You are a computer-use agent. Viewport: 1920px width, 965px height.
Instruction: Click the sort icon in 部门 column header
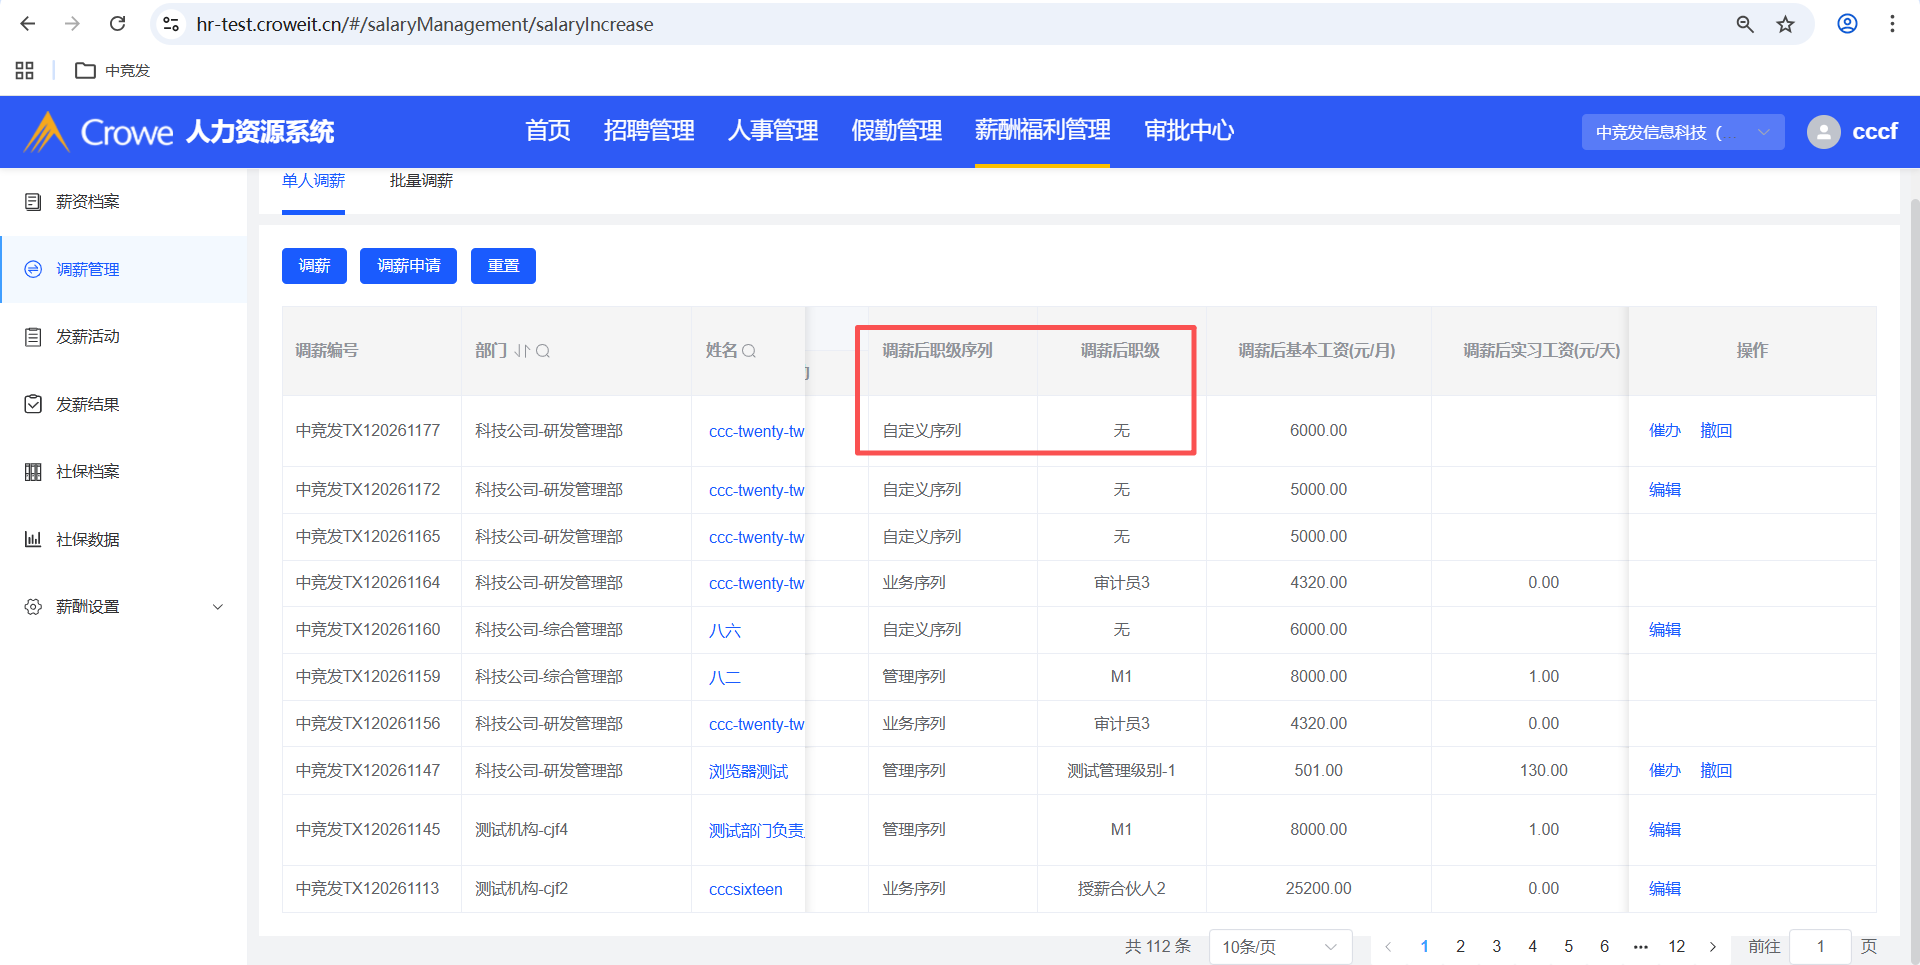tap(522, 351)
